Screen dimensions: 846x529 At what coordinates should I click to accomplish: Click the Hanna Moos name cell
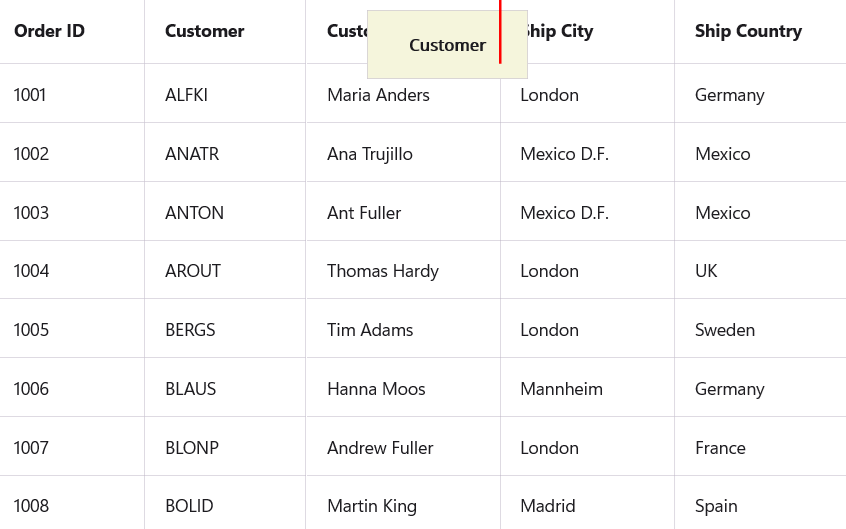[376, 389]
